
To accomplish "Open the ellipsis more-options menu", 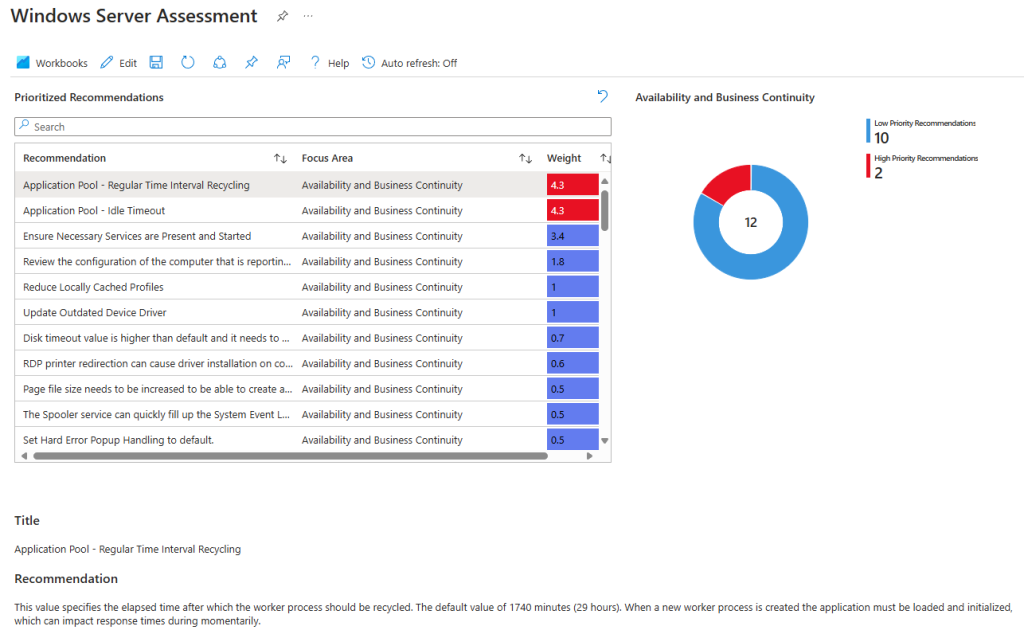I will tap(308, 16).
